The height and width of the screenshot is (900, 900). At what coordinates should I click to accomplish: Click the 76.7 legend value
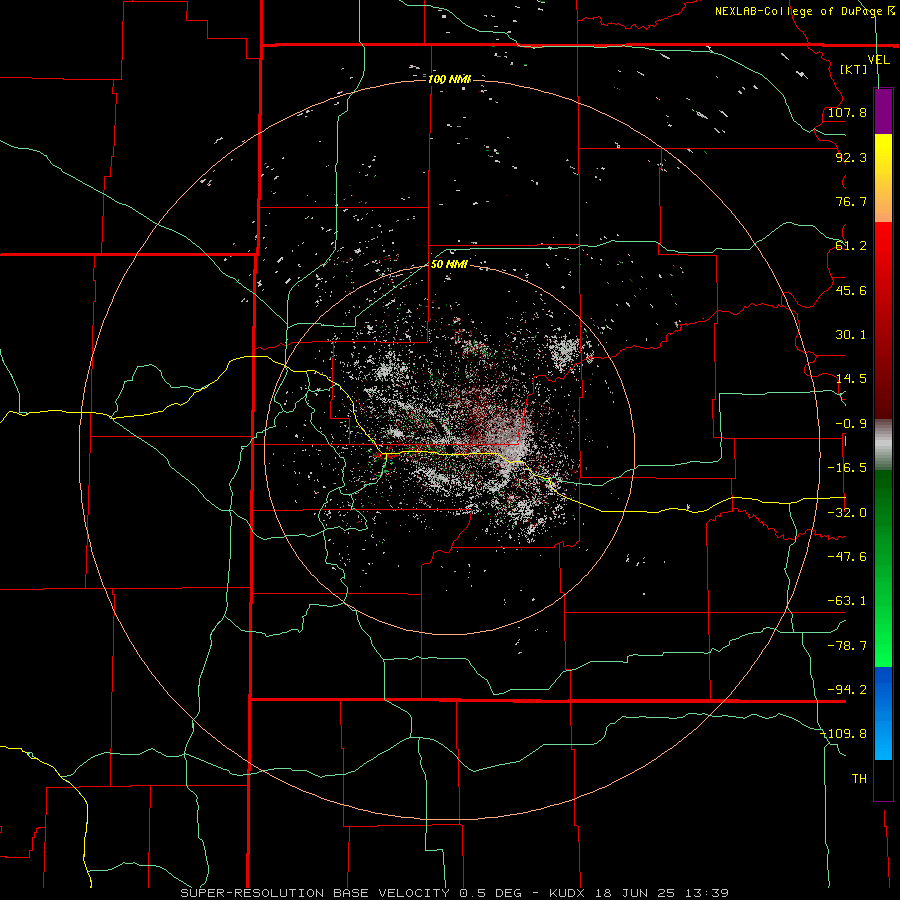click(851, 201)
